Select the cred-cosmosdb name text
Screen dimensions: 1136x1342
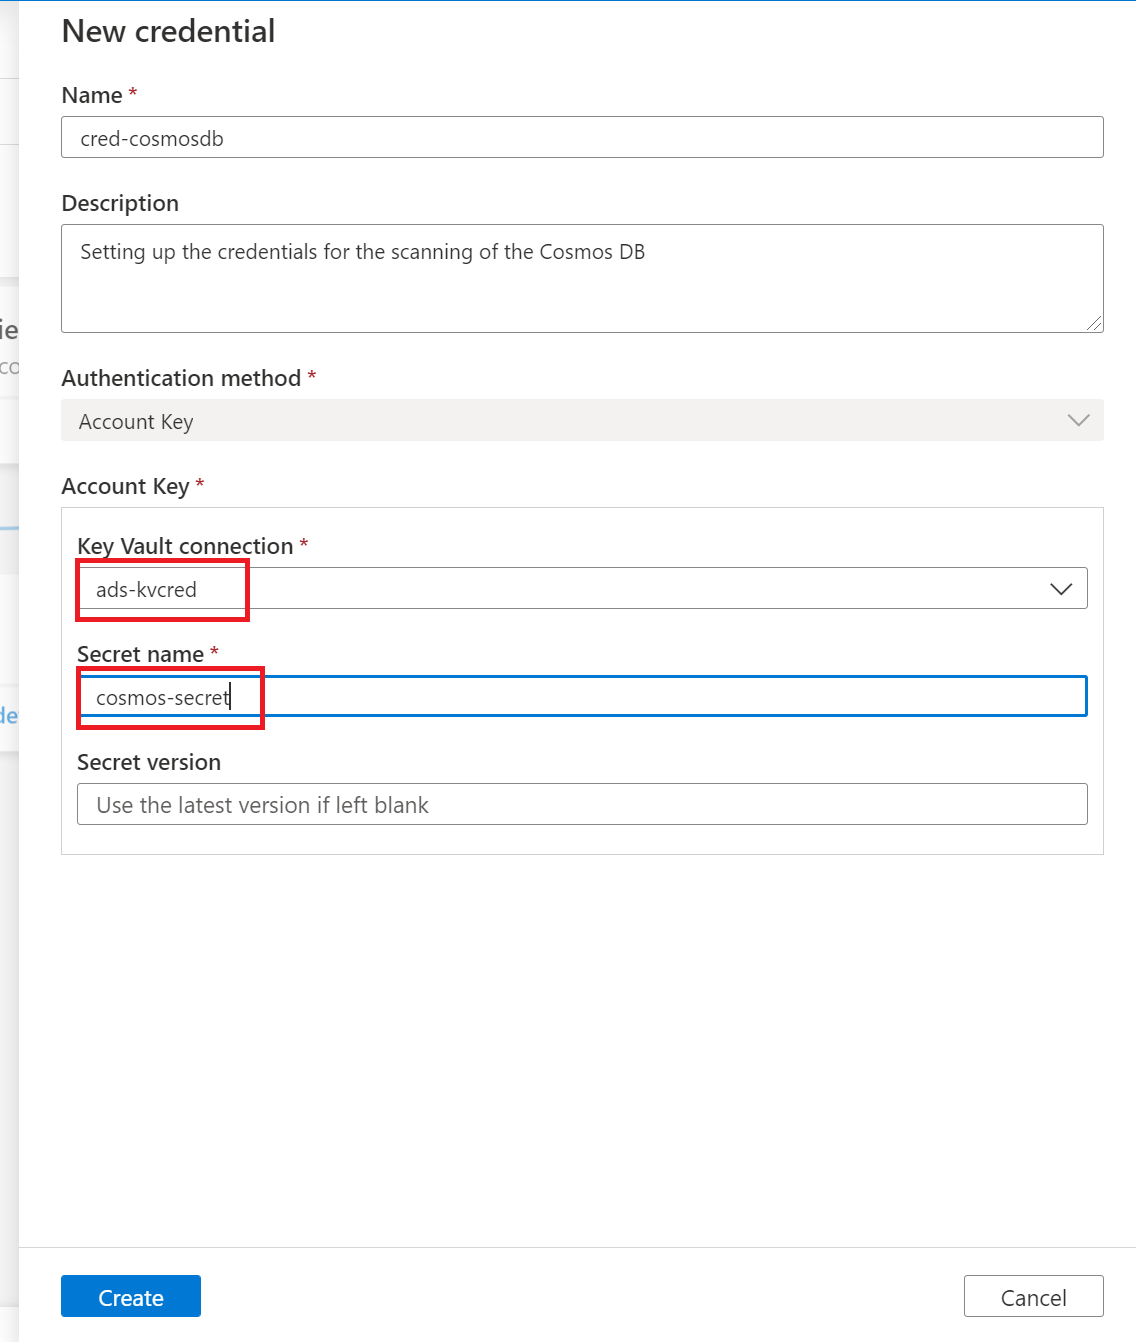click(x=152, y=137)
